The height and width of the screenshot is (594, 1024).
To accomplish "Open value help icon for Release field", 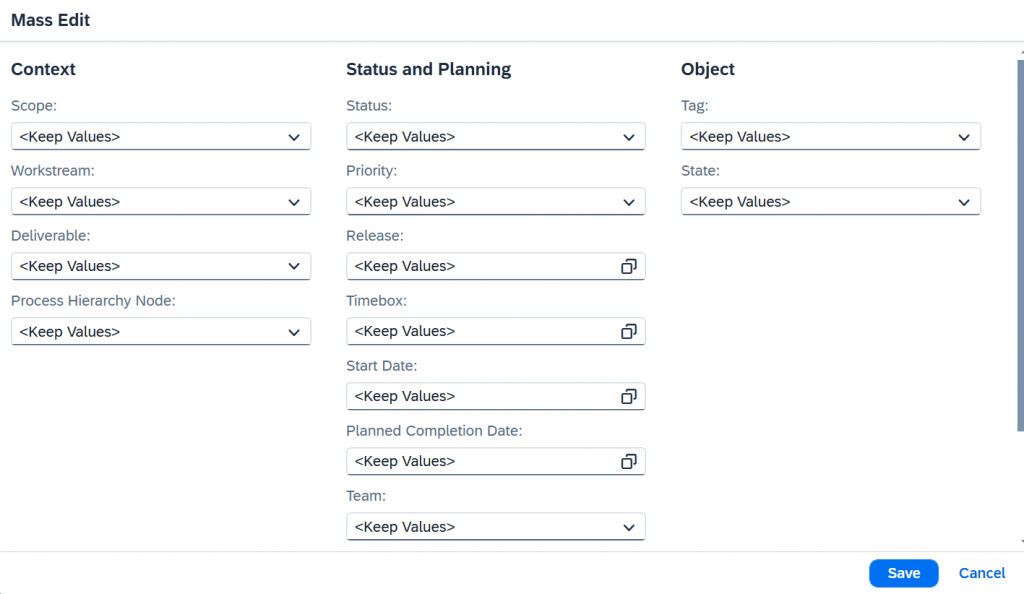I will click(x=628, y=266).
